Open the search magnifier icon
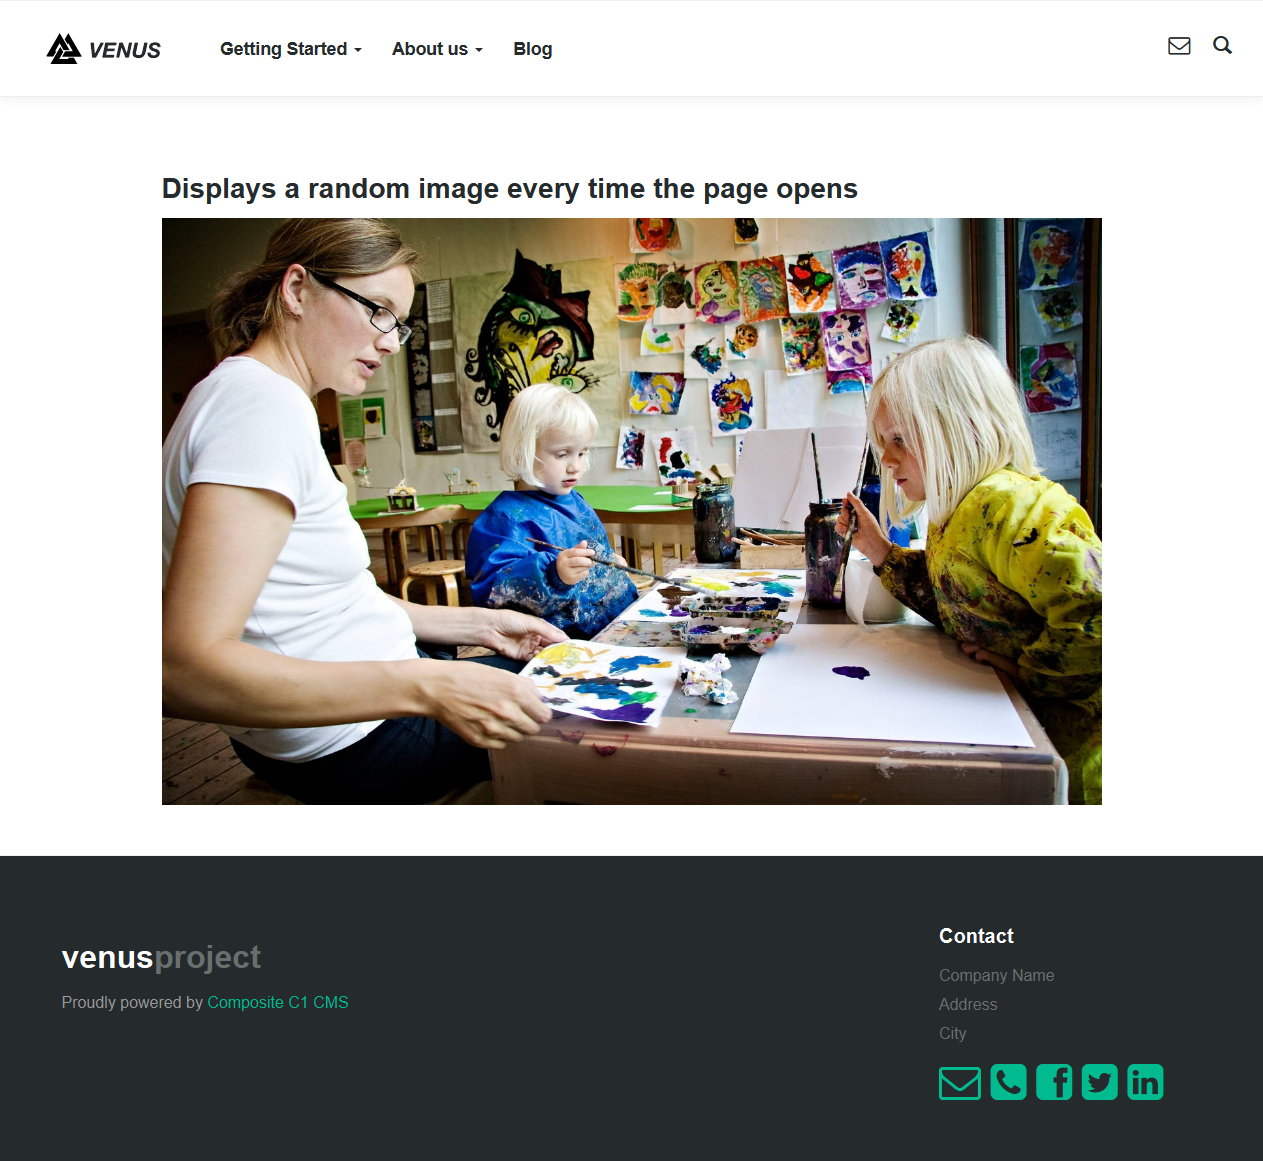Screen dimensions: 1263x1161 [1222, 45]
